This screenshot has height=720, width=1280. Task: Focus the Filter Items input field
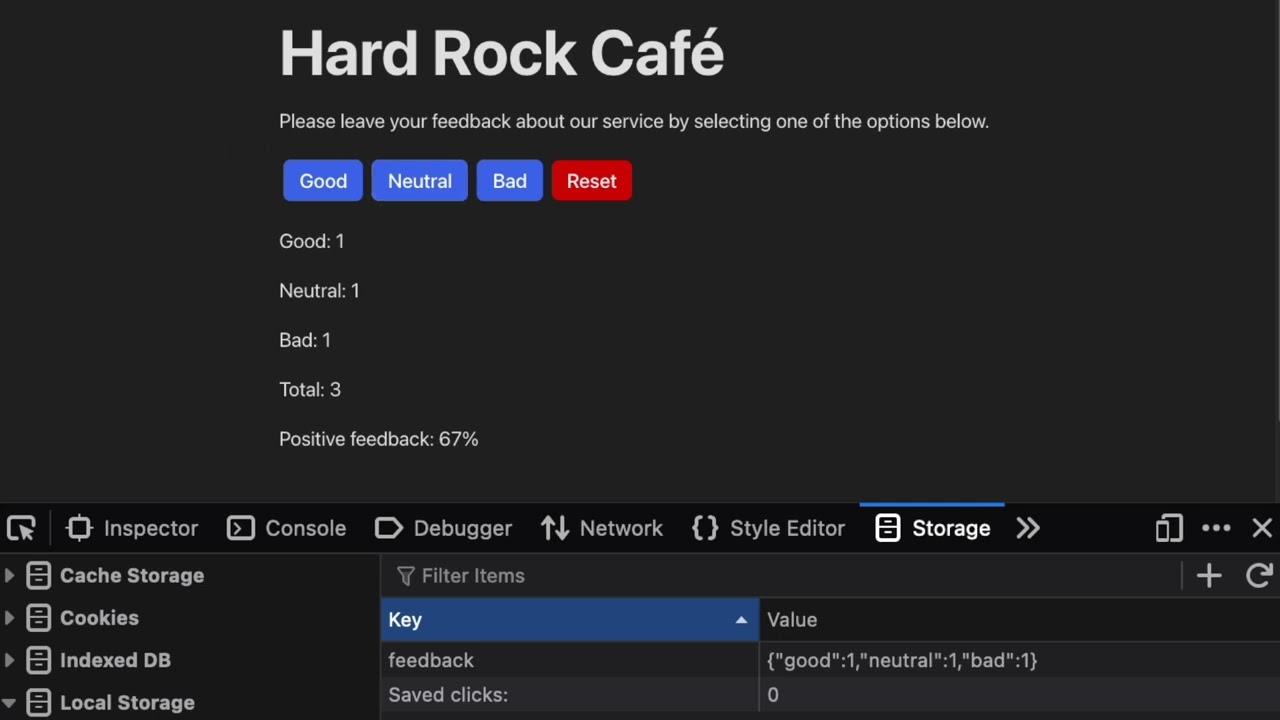click(x=780, y=576)
